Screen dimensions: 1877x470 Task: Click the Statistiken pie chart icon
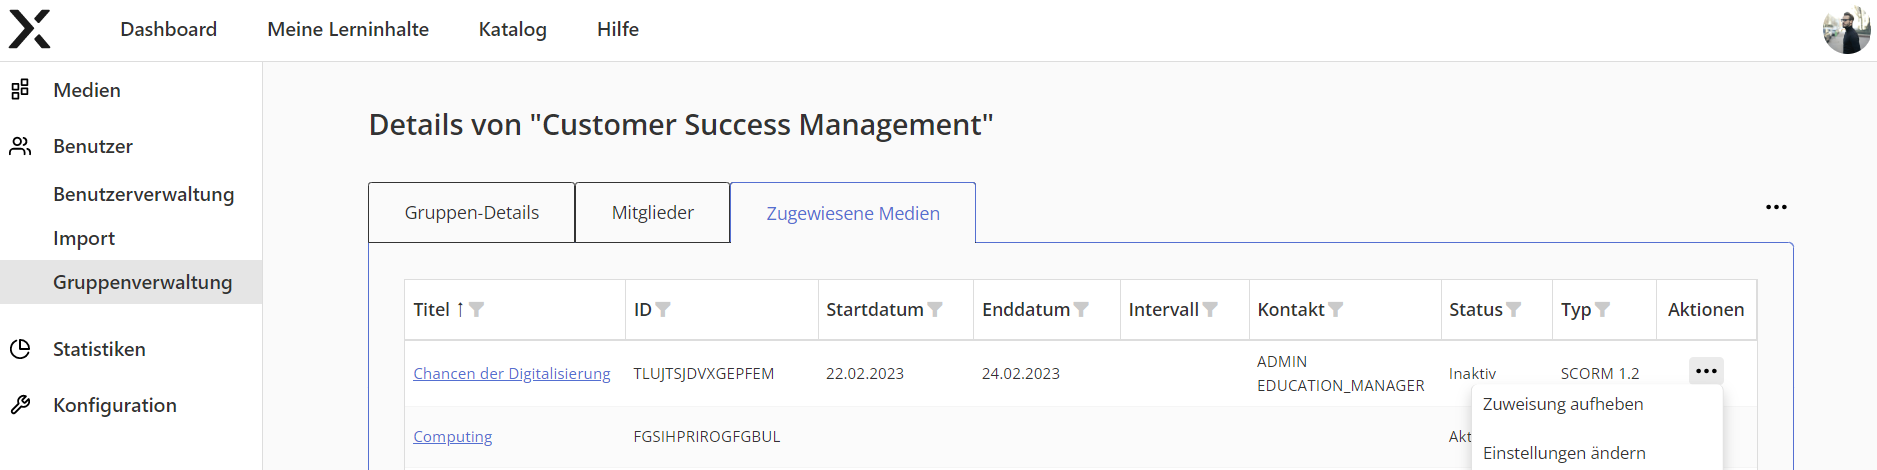coord(20,349)
